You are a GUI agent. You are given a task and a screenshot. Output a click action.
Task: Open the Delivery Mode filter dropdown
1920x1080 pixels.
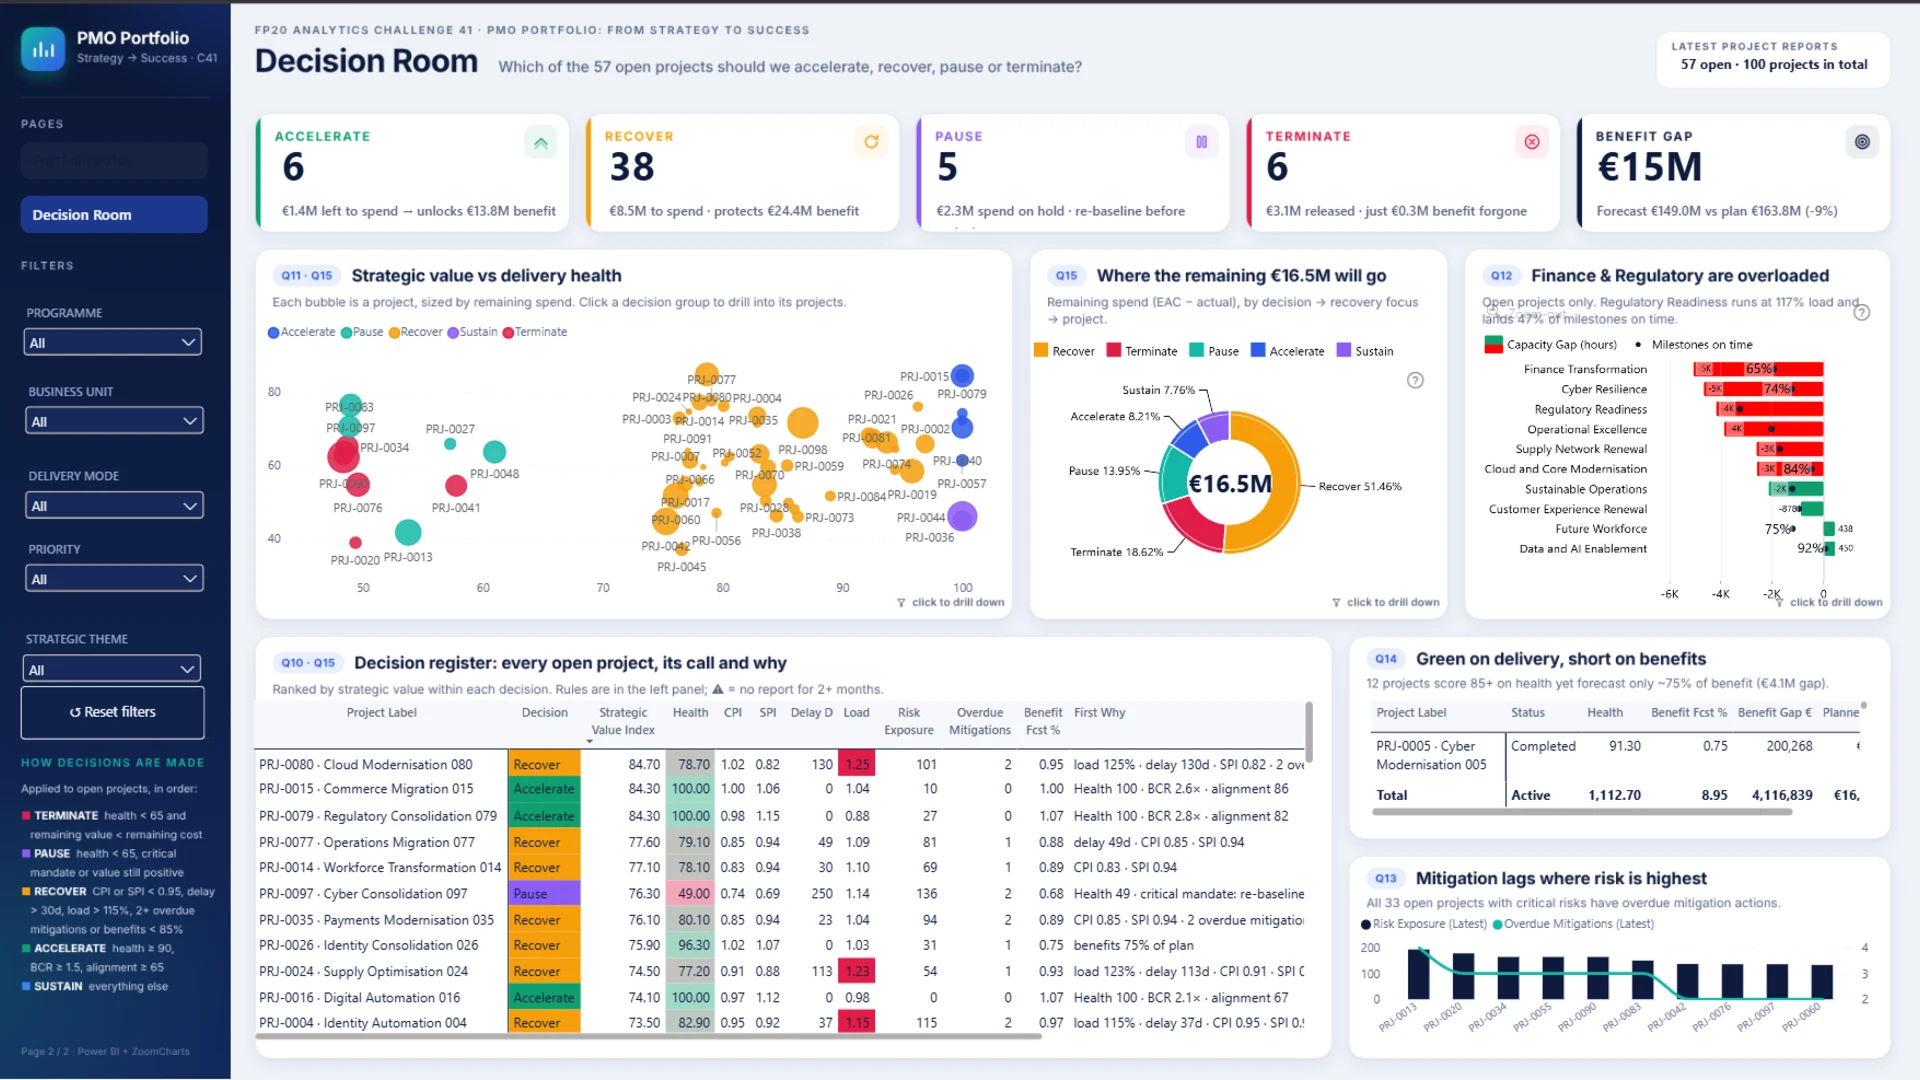[x=114, y=505]
